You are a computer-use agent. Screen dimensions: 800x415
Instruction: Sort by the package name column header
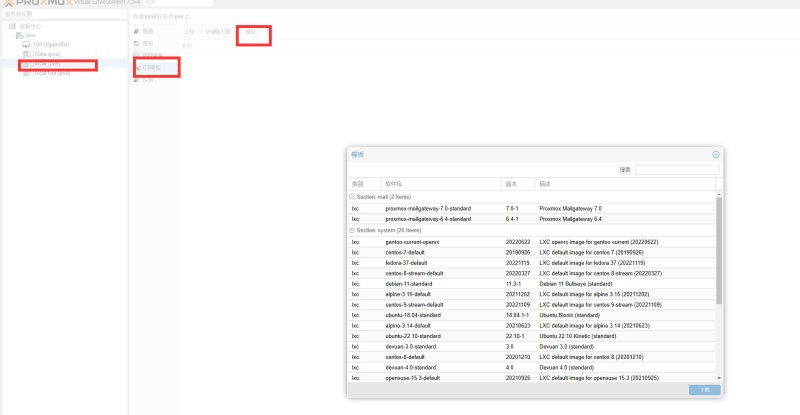point(441,184)
